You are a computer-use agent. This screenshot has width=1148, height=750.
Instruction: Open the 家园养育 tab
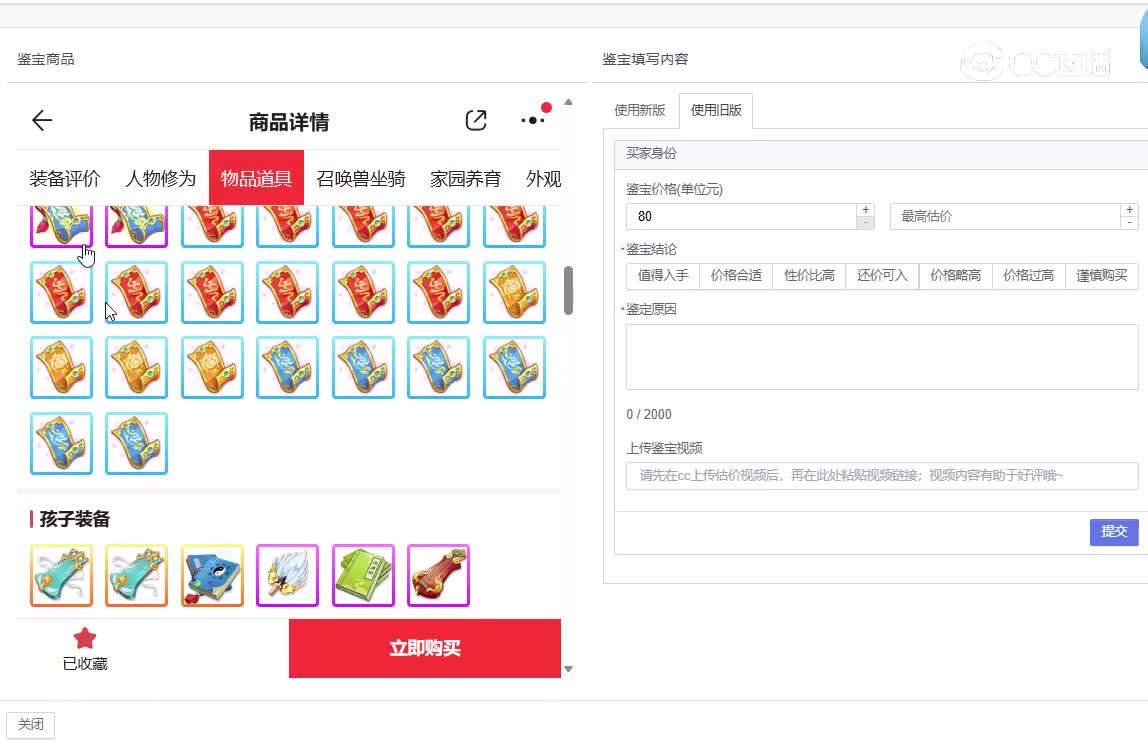[466, 178]
